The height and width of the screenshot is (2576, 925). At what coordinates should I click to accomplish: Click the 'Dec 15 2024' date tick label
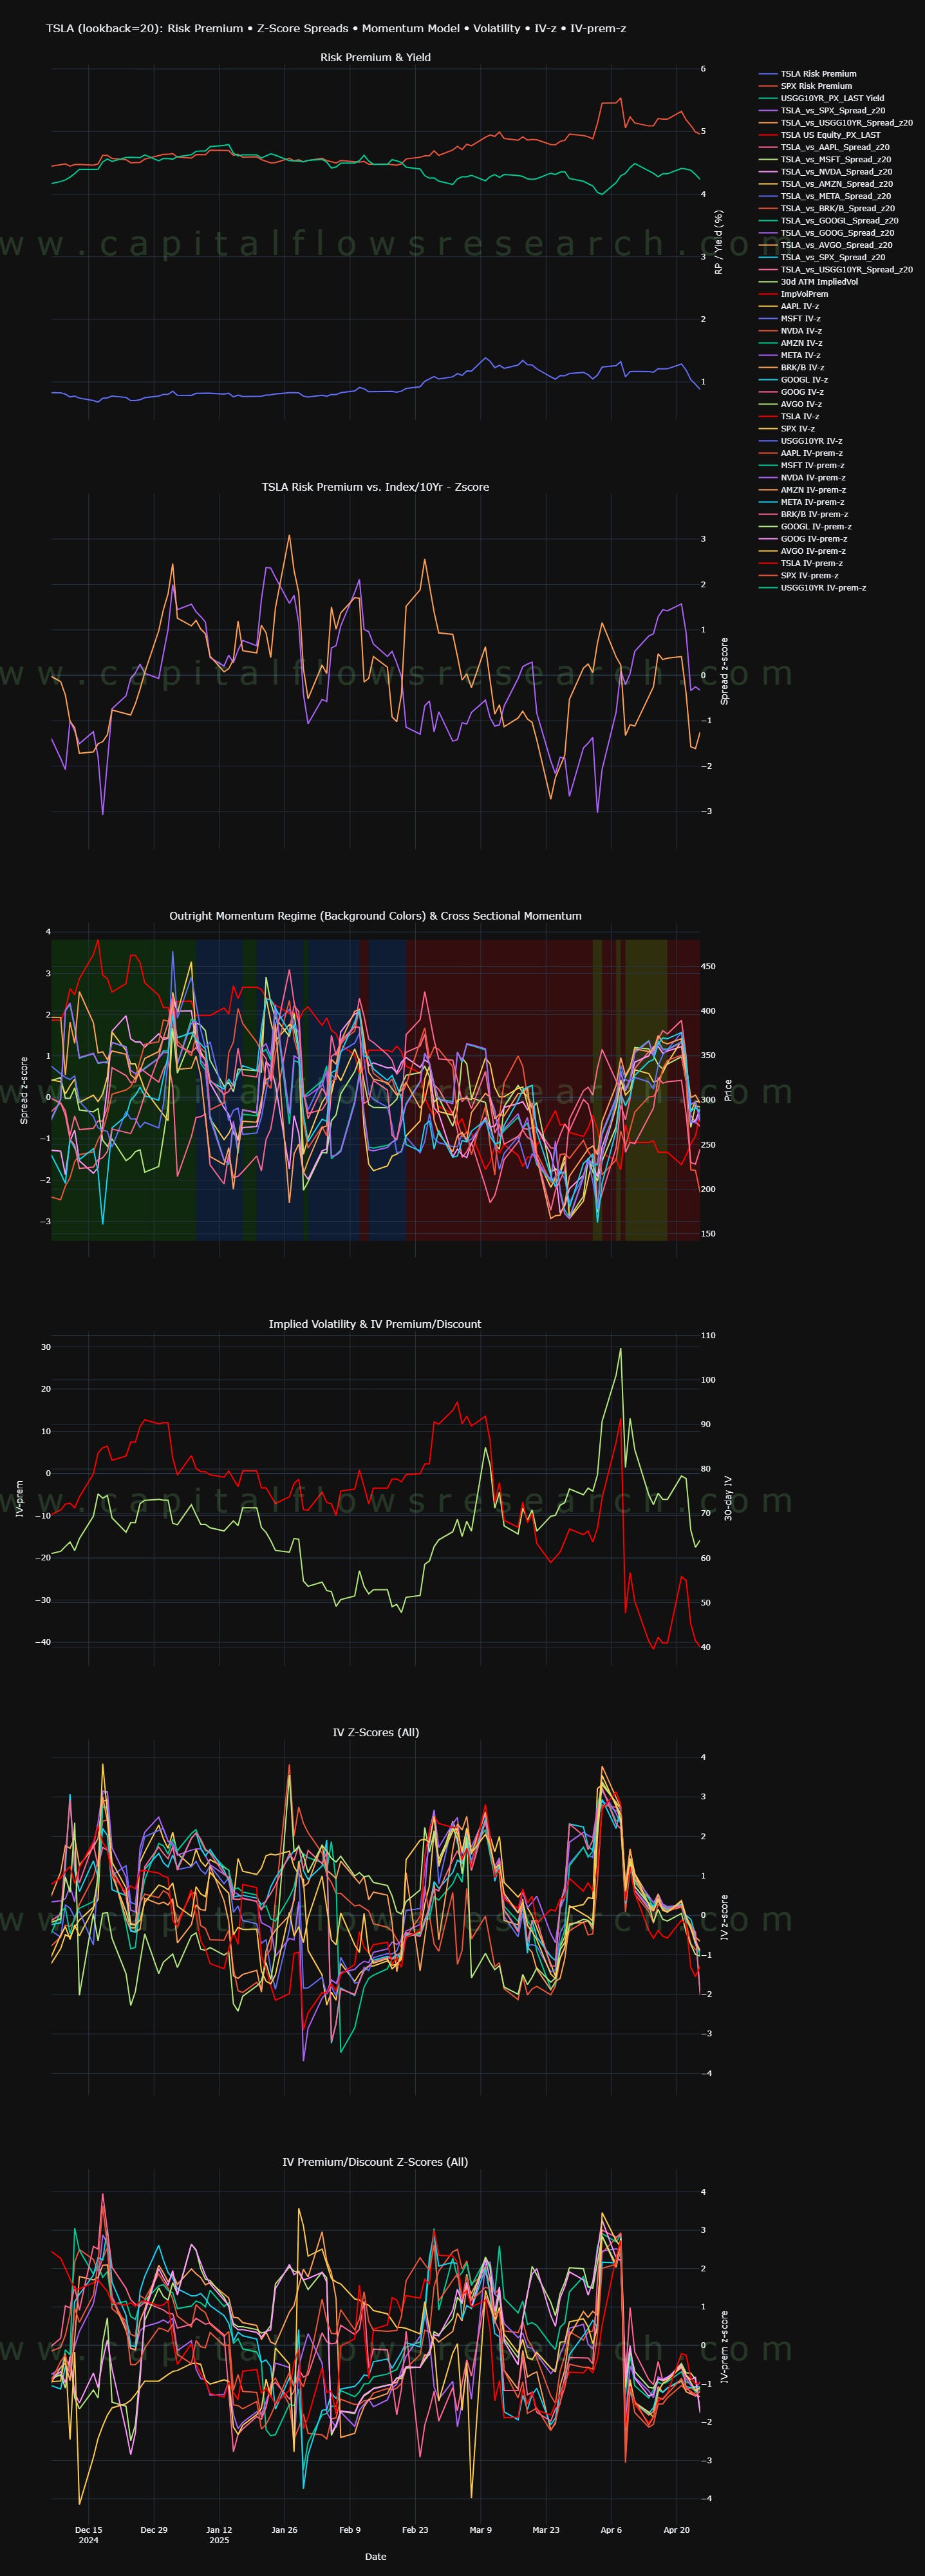point(89,2535)
